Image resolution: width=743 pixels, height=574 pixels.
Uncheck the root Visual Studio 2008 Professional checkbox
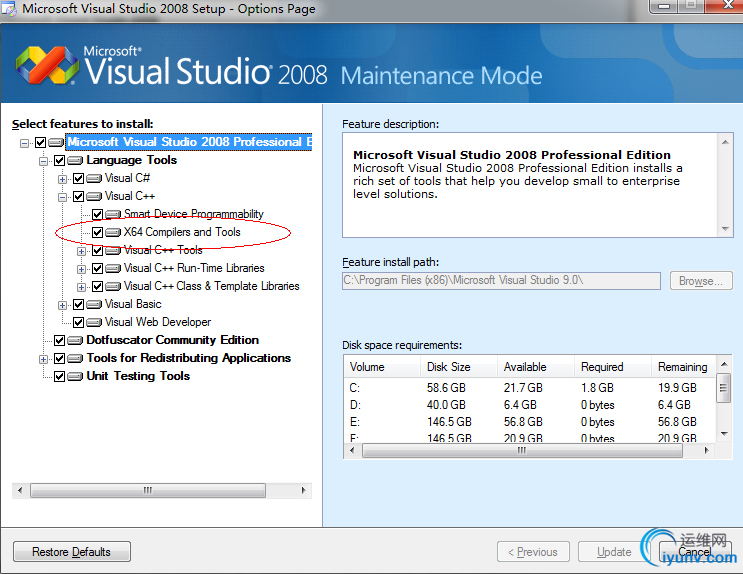point(40,142)
